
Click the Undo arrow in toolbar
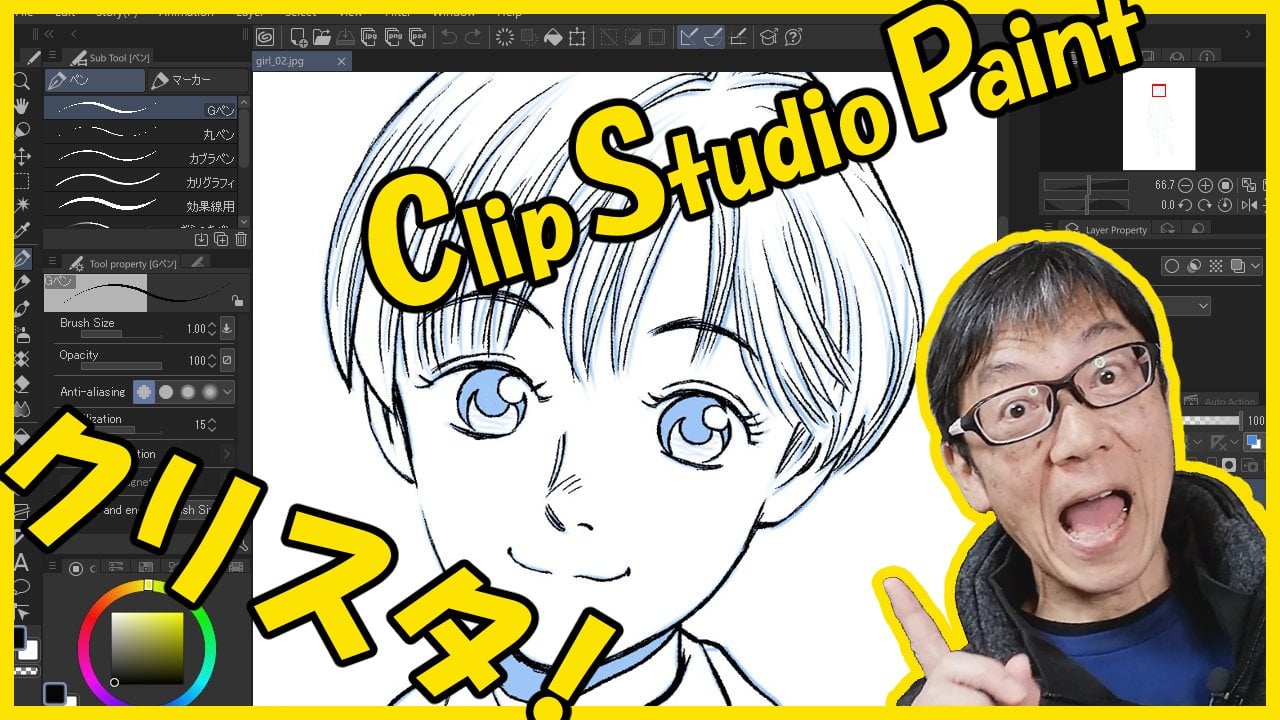[449, 38]
